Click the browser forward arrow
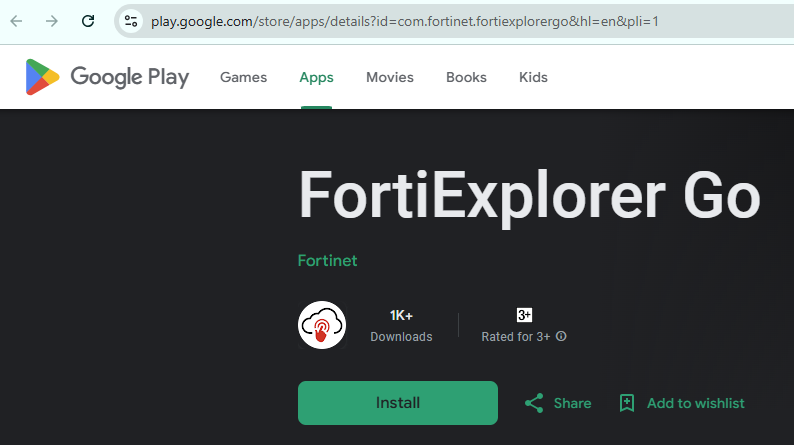The image size is (794, 445). coord(52,21)
